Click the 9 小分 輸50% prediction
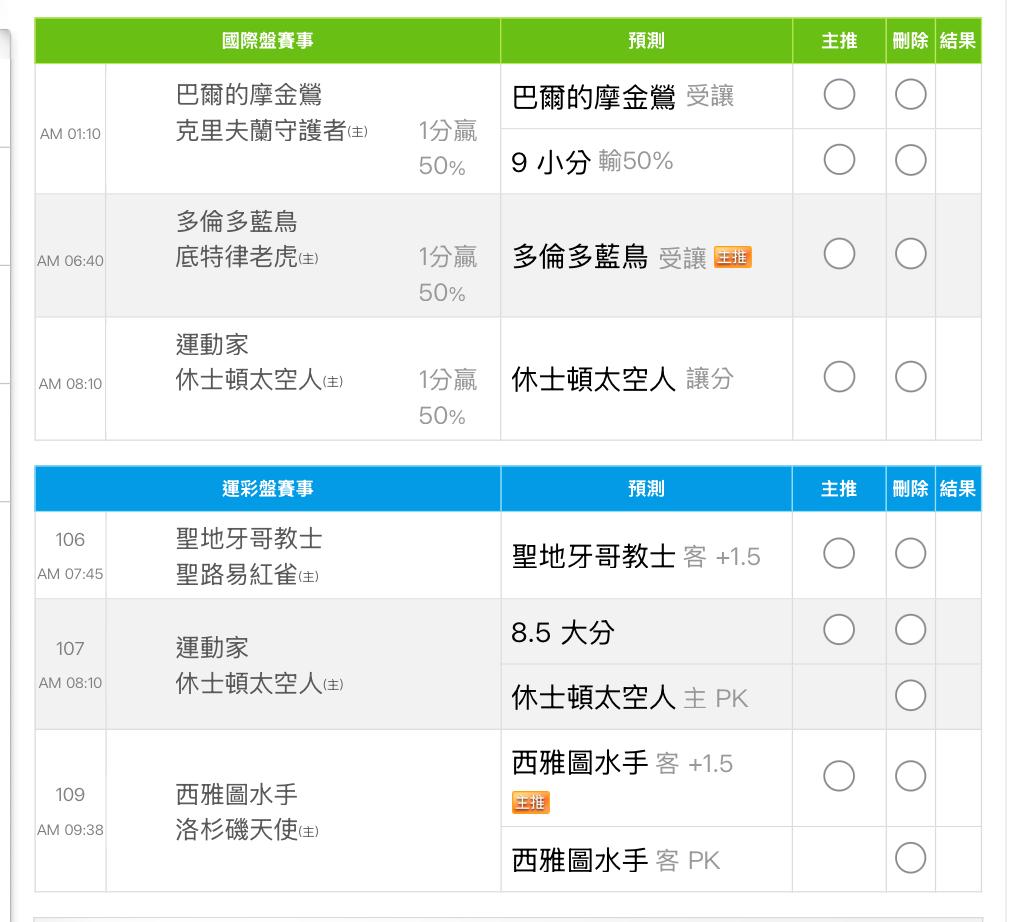The width and height of the screenshot is (1019, 922). tap(592, 161)
